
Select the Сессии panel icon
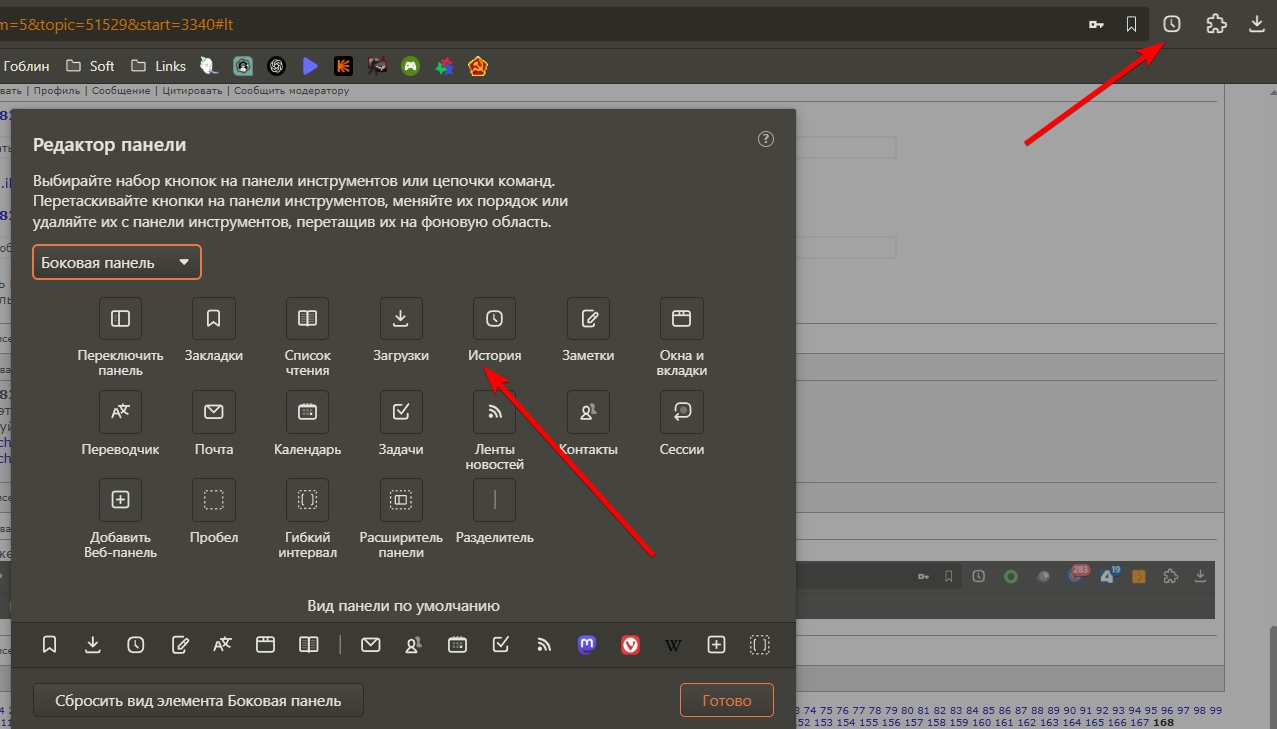(681, 412)
